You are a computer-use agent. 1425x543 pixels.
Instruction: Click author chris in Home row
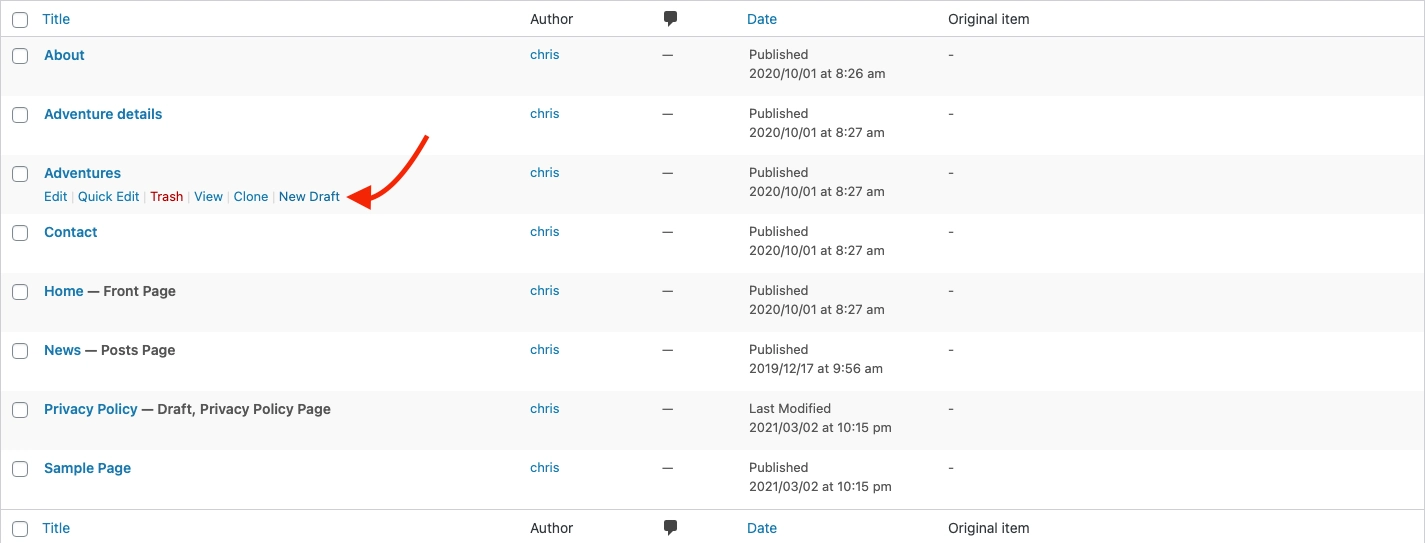click(545, 291)
